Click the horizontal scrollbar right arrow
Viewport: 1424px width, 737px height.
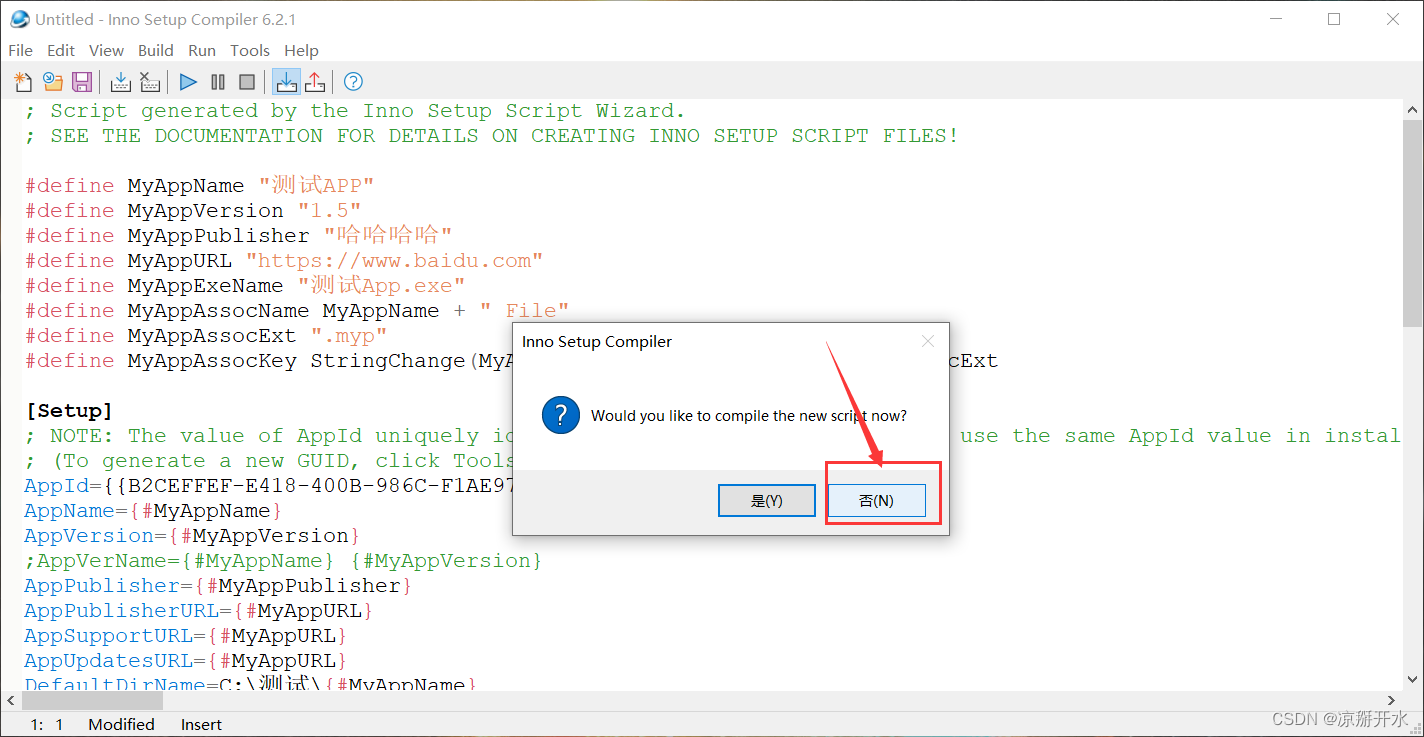pos(1392,700)
